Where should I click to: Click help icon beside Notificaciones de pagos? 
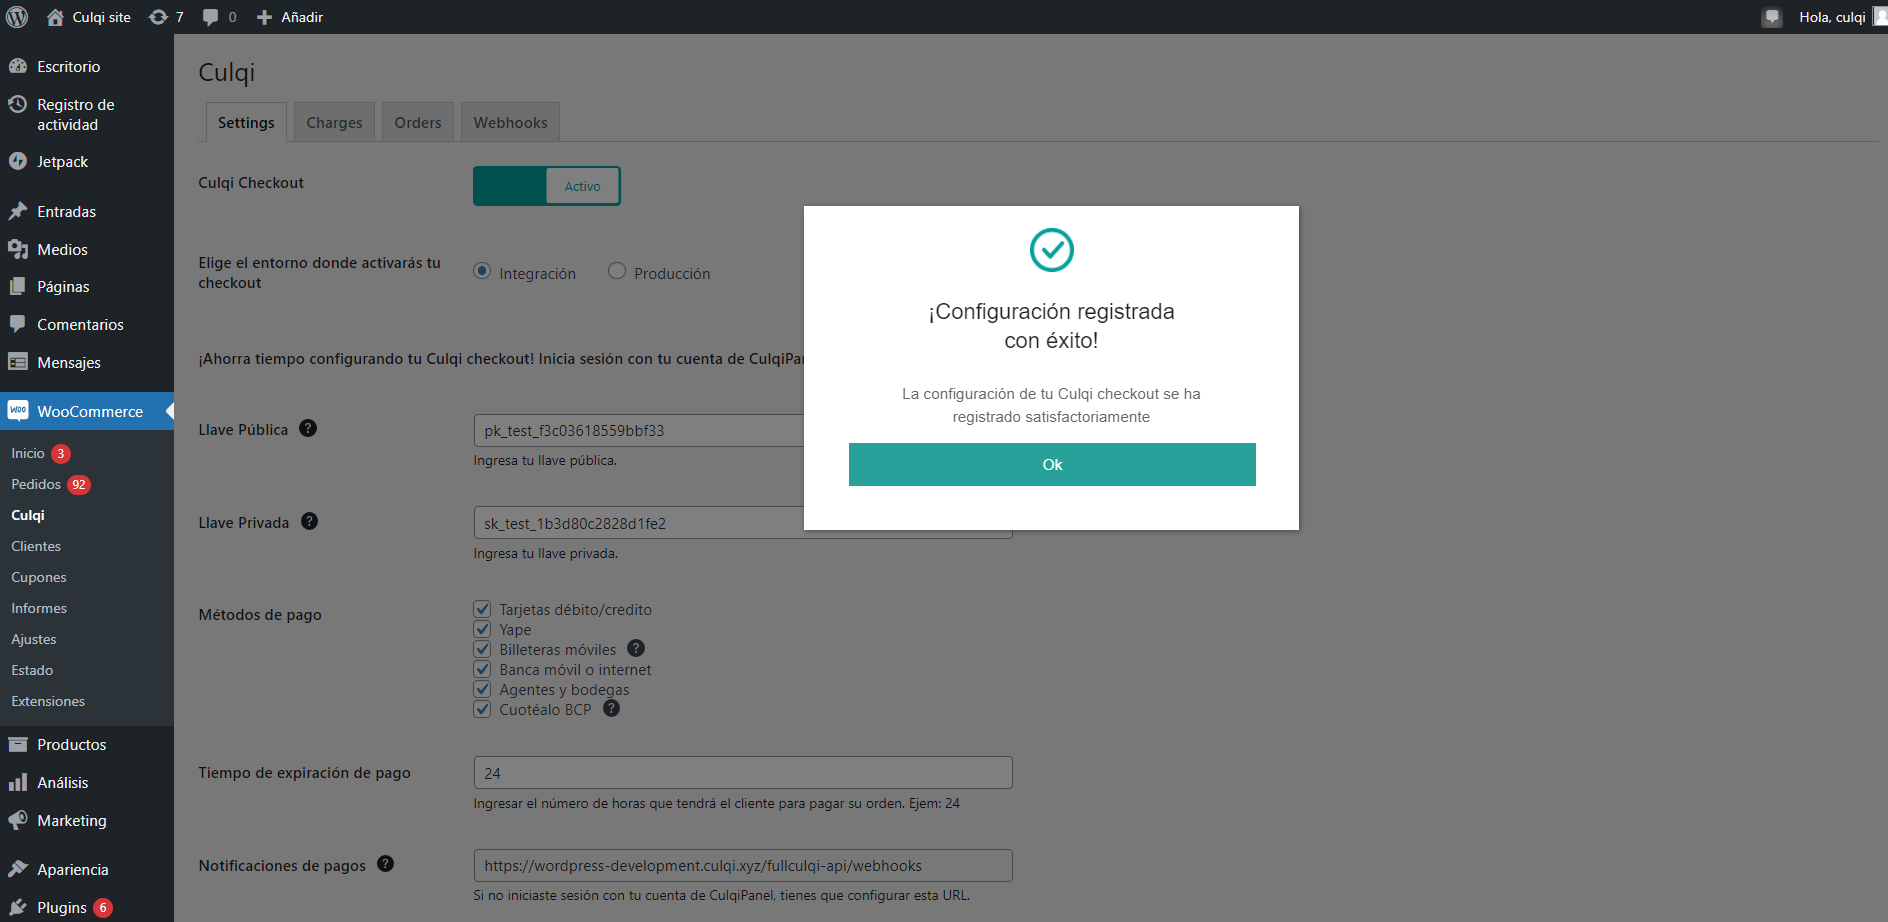(x=385, y=864)
